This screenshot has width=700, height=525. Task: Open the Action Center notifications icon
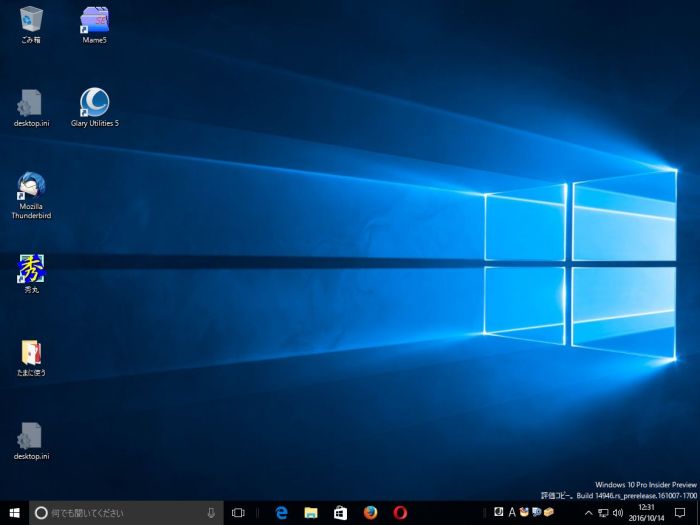pos(680,513)
